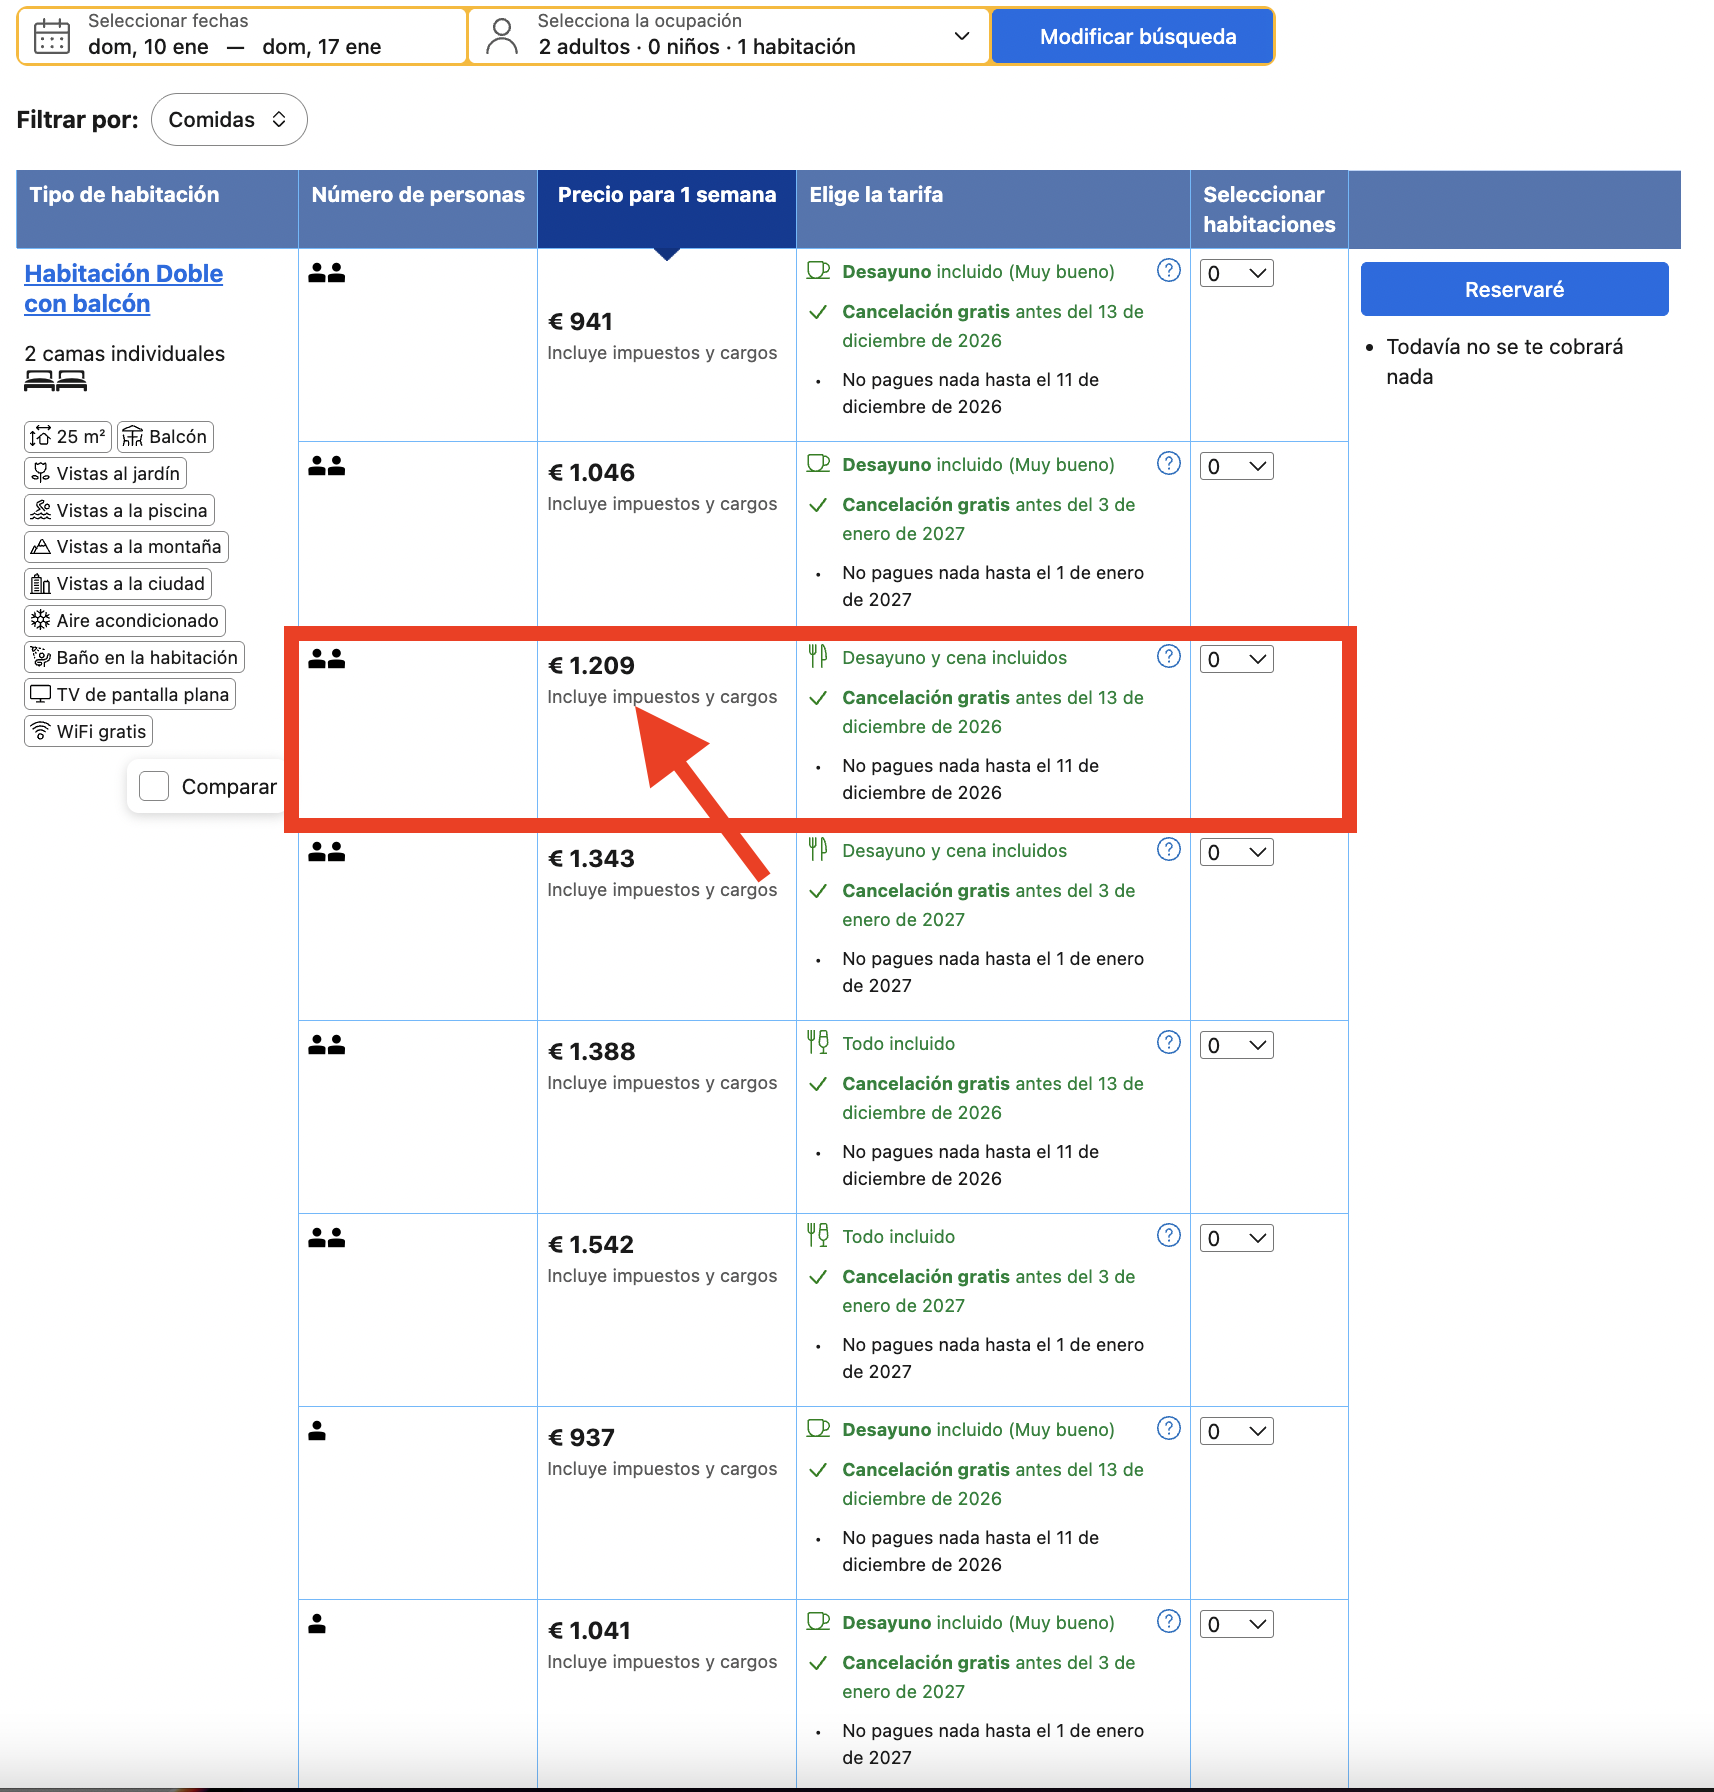1714x1792 pixels.
Task: Open room quantity dropdown for €937
Action: point(1237,1431)
